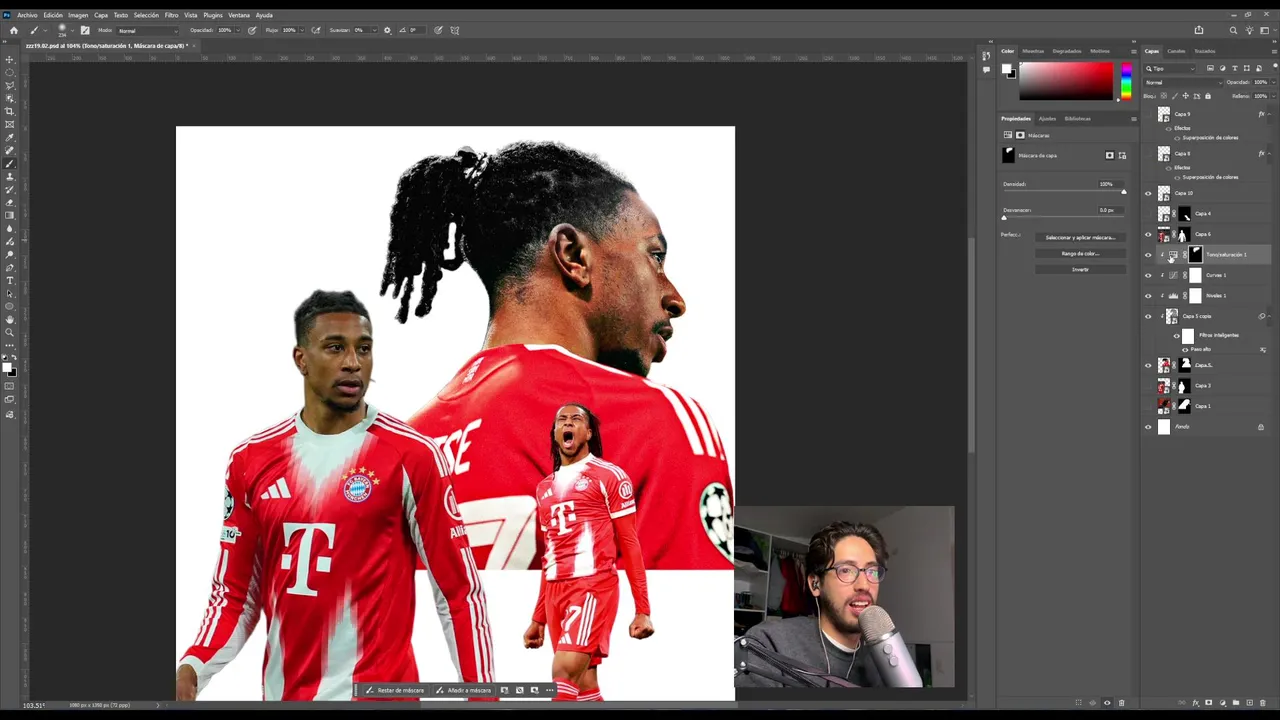Click Restar de máscara in contextual bar
The image size is (1280, 720).
[x=394, y=690]
